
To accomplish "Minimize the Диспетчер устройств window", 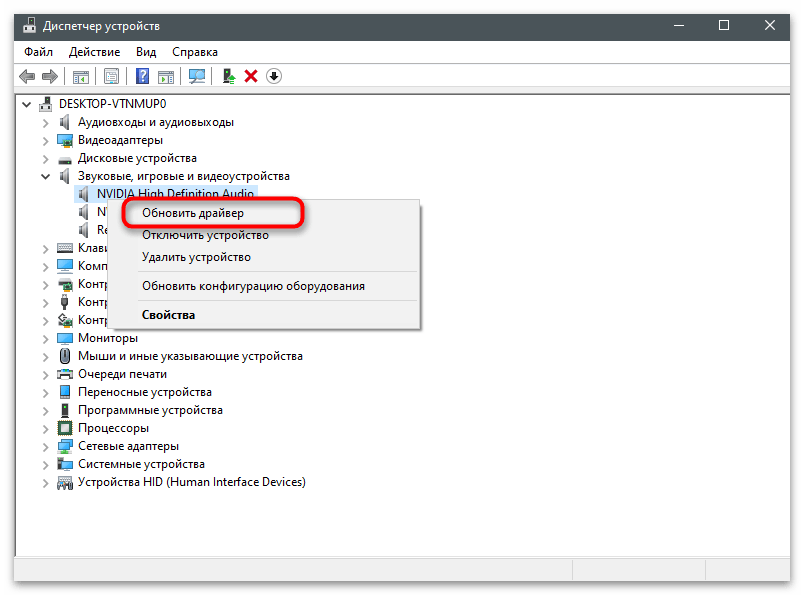I will click(679, 25).
